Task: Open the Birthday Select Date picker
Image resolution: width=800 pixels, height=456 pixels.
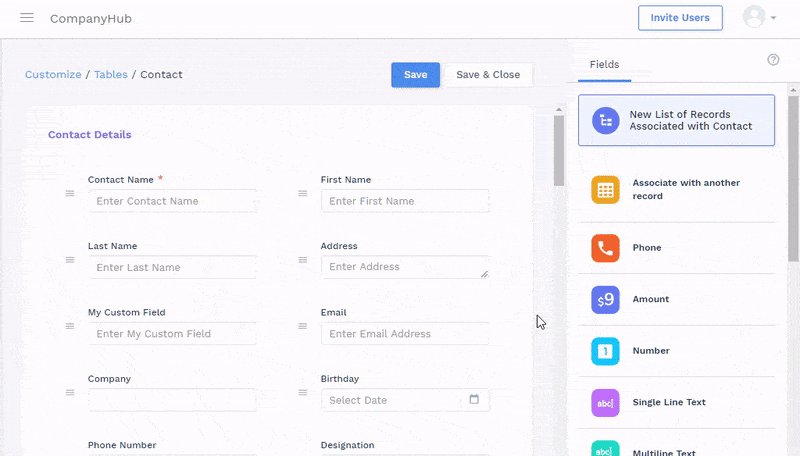Action: pos(396,400)
